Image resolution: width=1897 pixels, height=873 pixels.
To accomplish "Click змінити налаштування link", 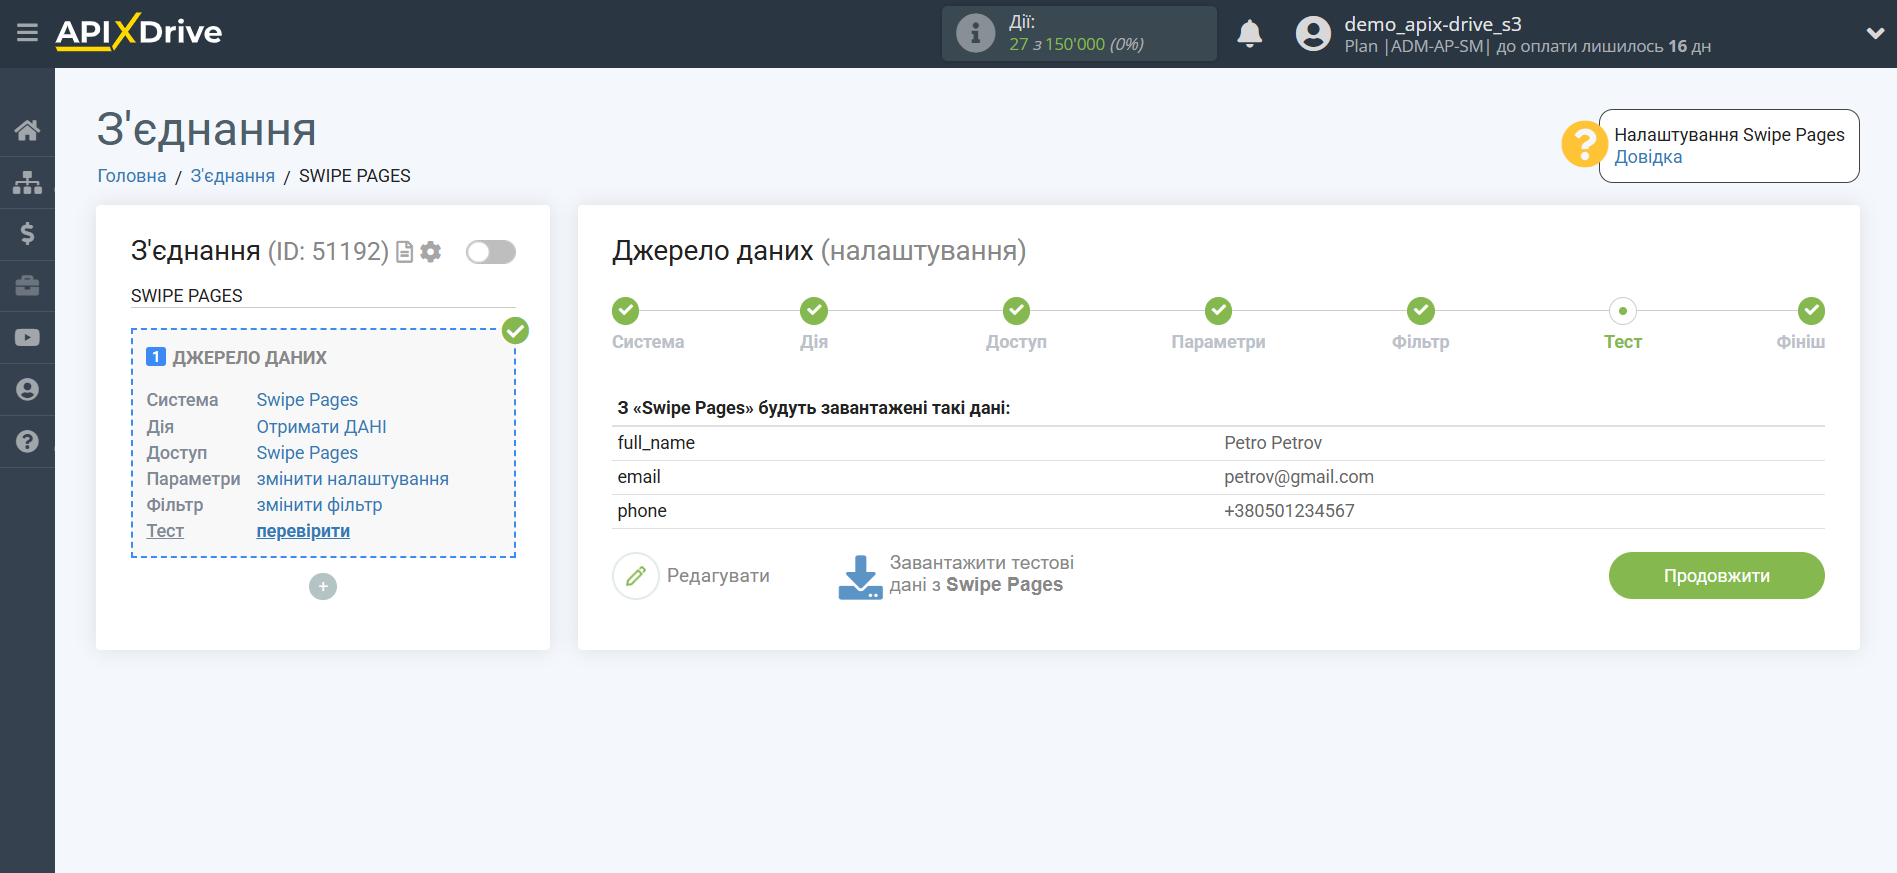I will pos(352,479).
